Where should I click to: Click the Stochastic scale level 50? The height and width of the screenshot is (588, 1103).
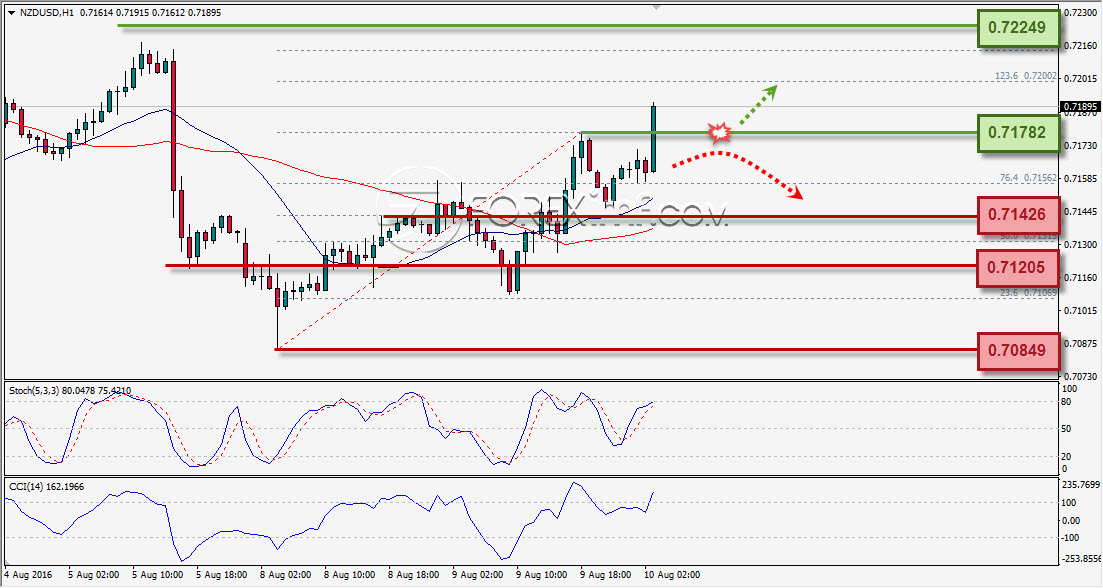[x=1066, y=429]
